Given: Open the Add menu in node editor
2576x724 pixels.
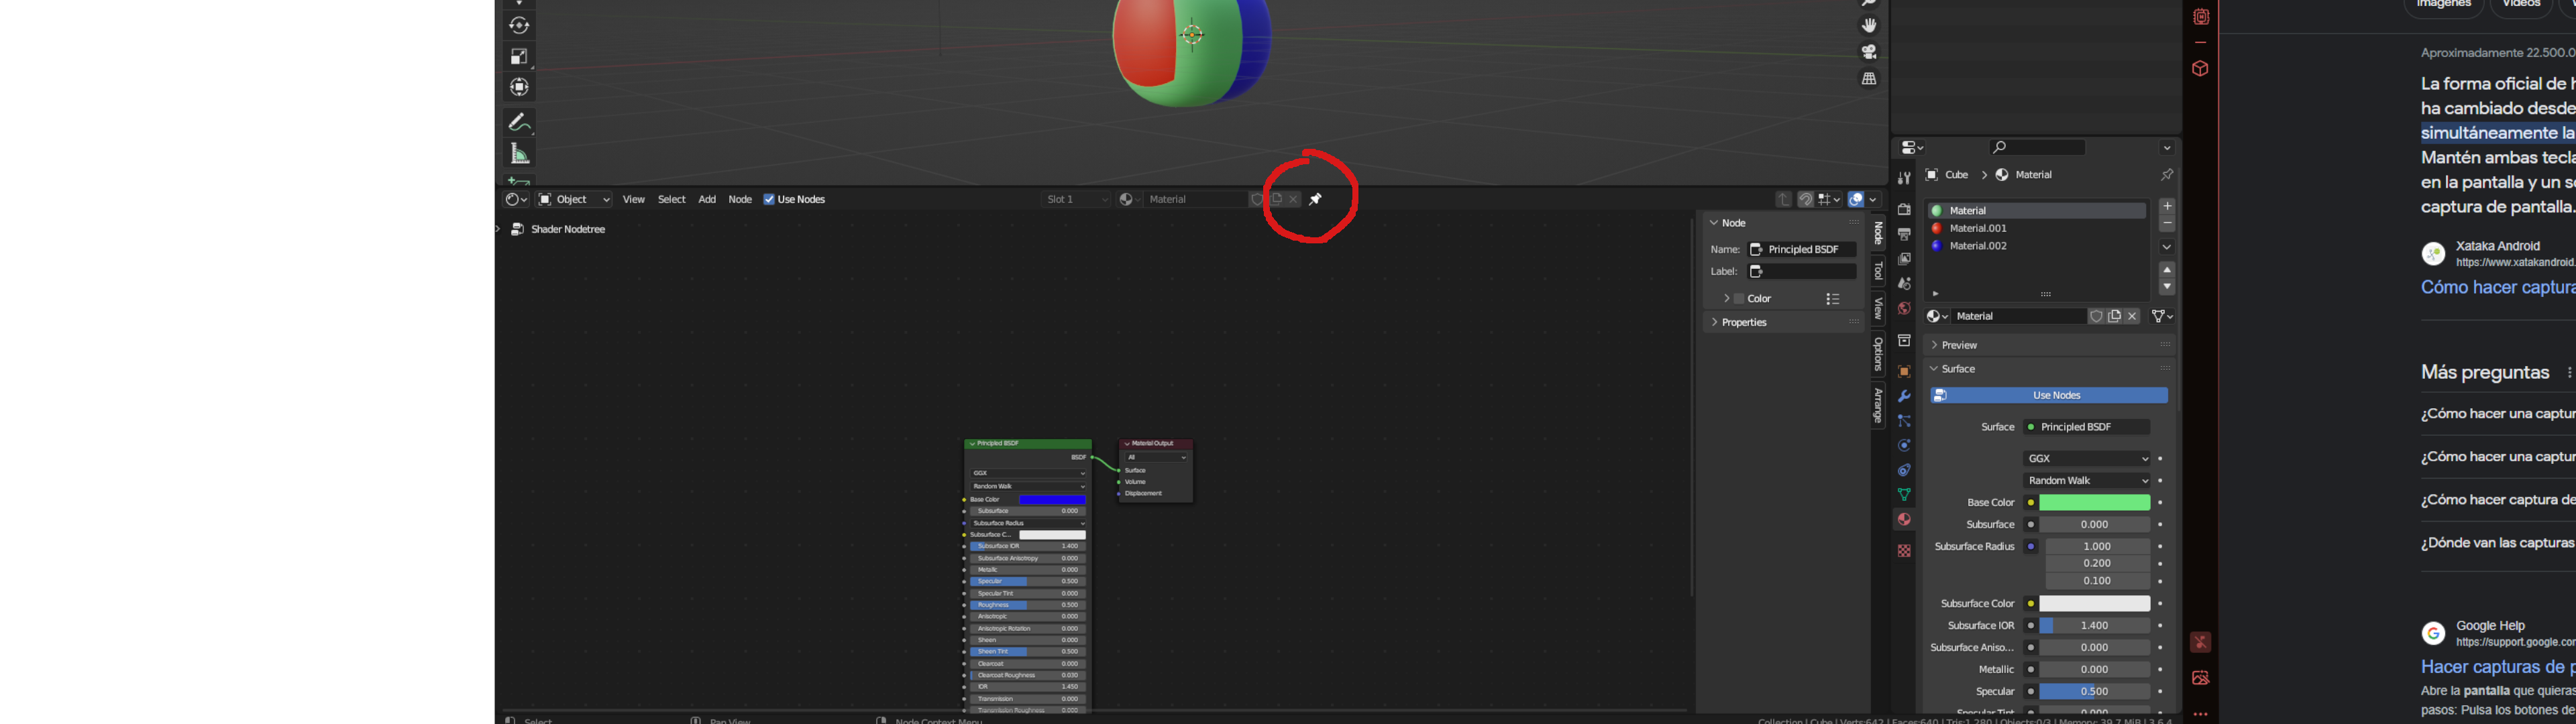Looking at the screenshot, I should click(707, 199).
